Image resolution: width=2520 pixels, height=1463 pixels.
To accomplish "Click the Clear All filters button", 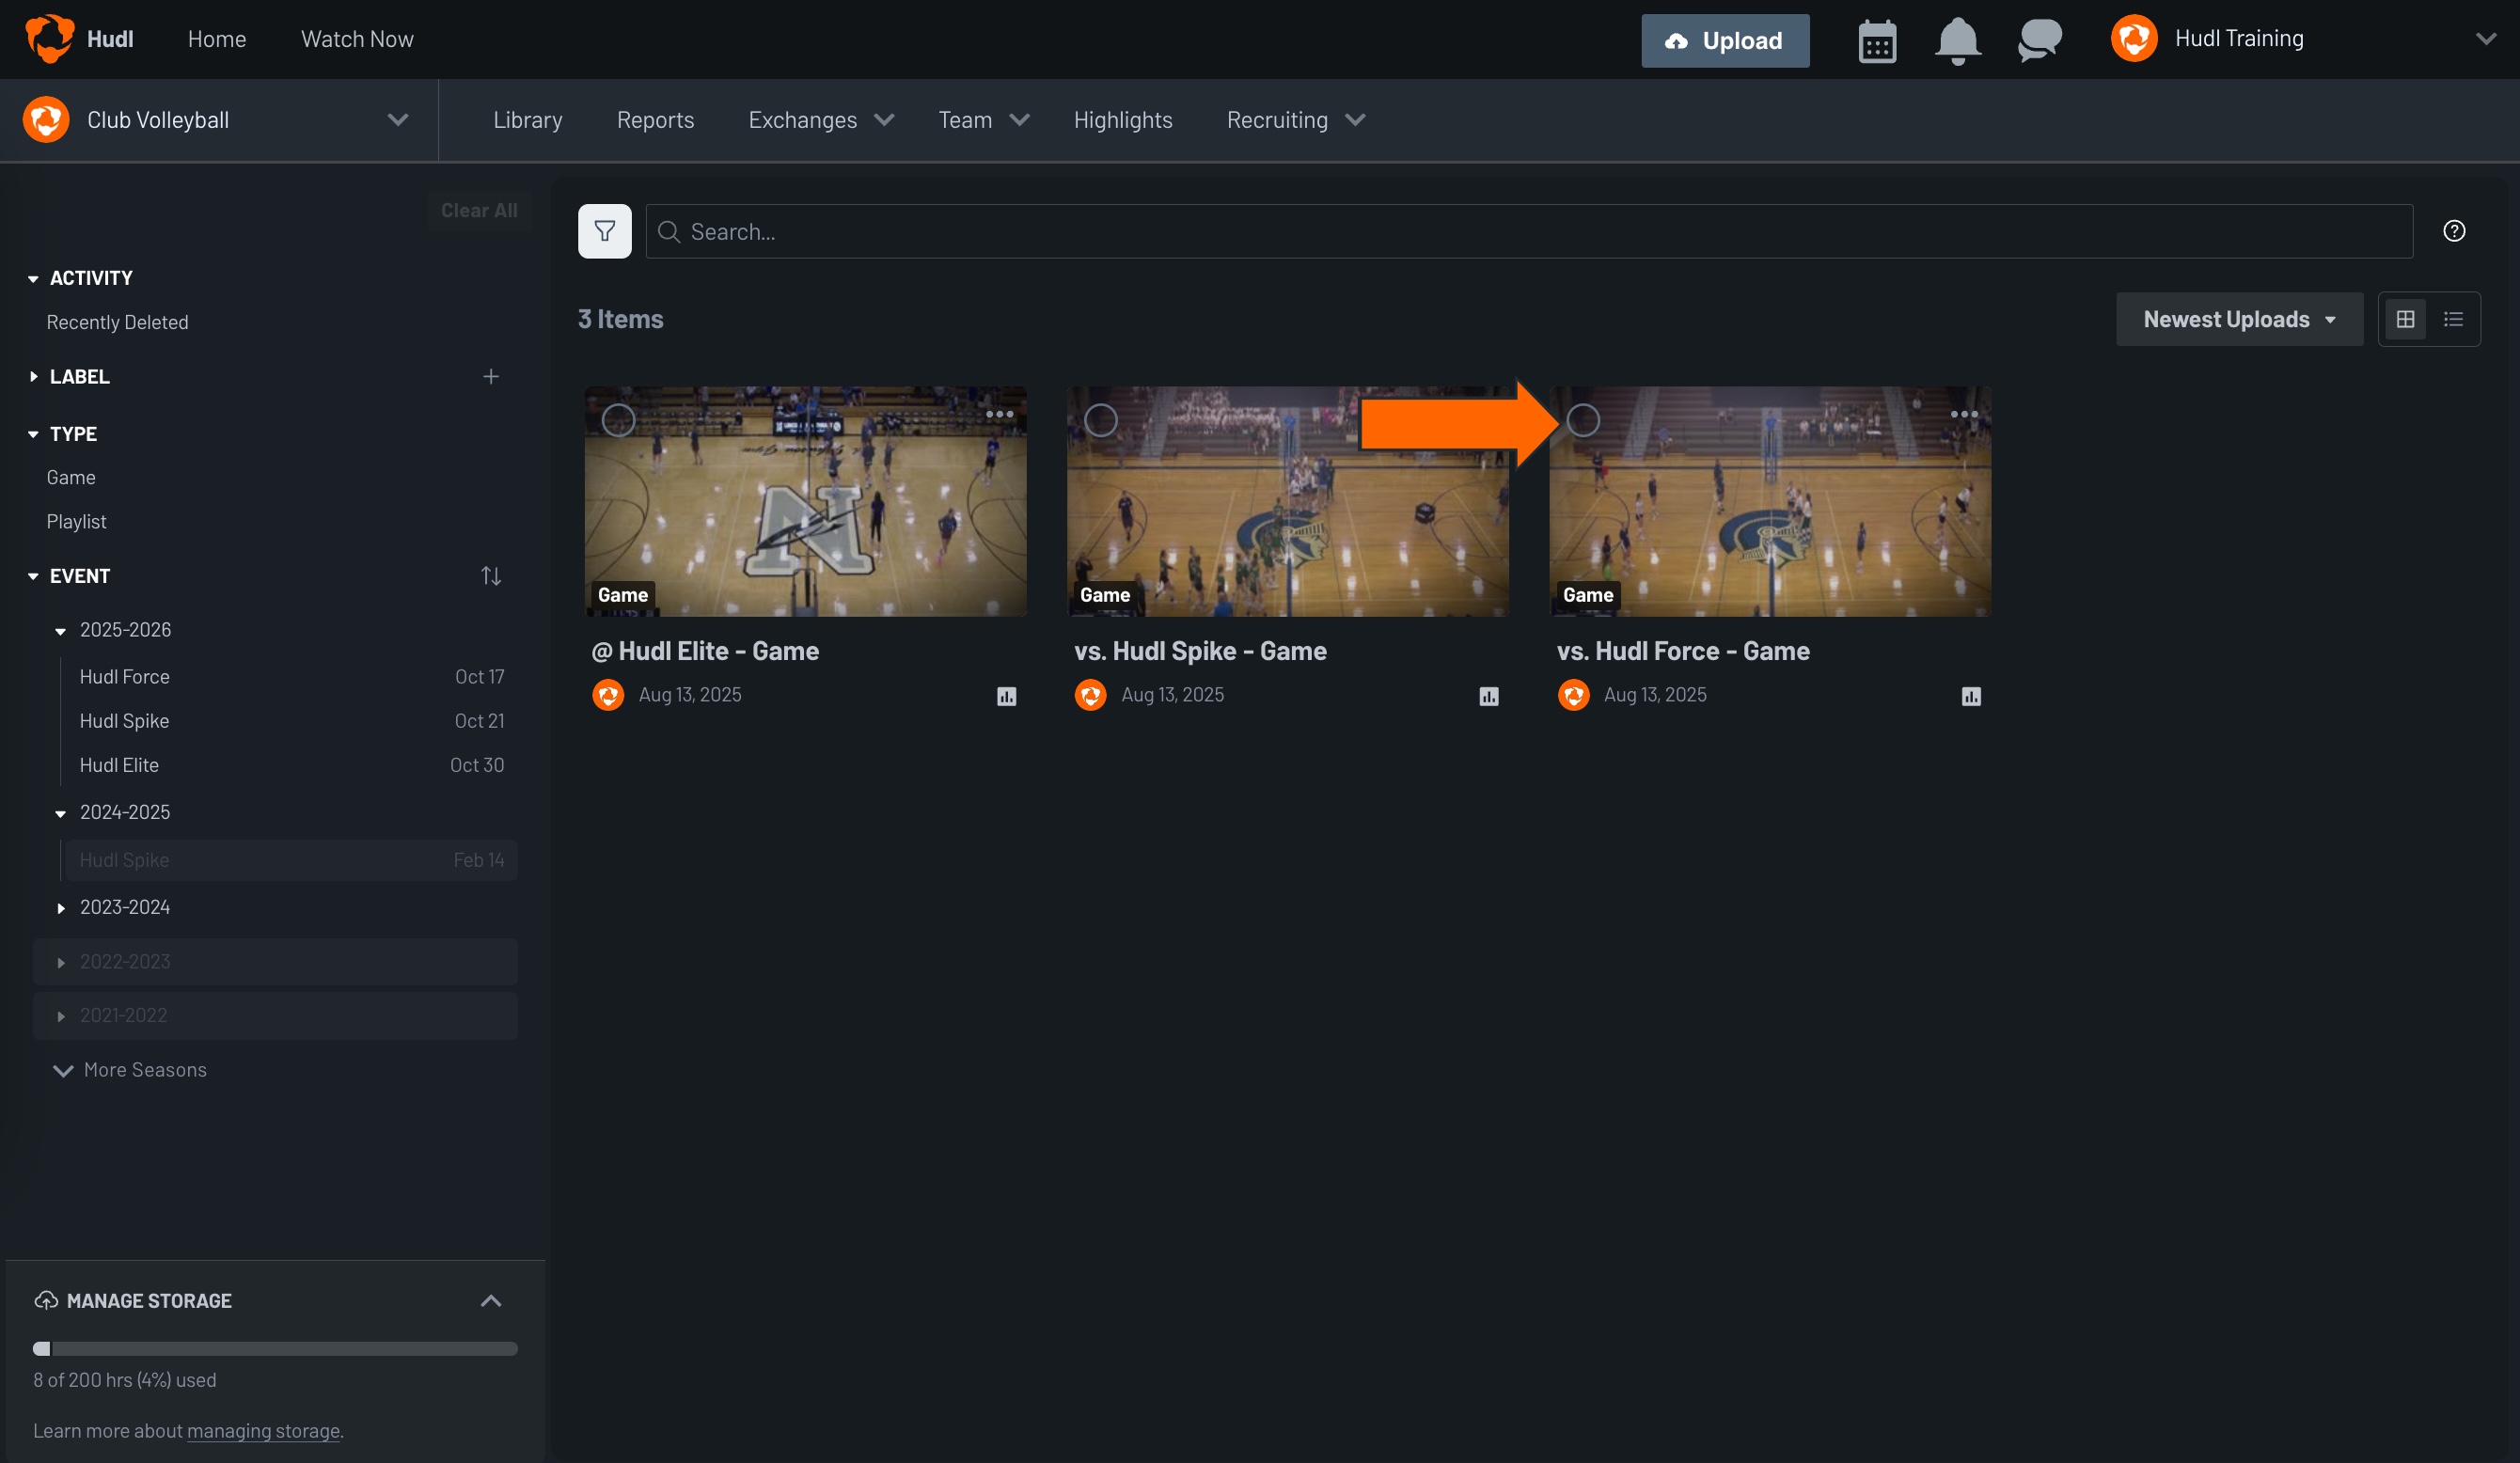I will click(x=479, y=211).
